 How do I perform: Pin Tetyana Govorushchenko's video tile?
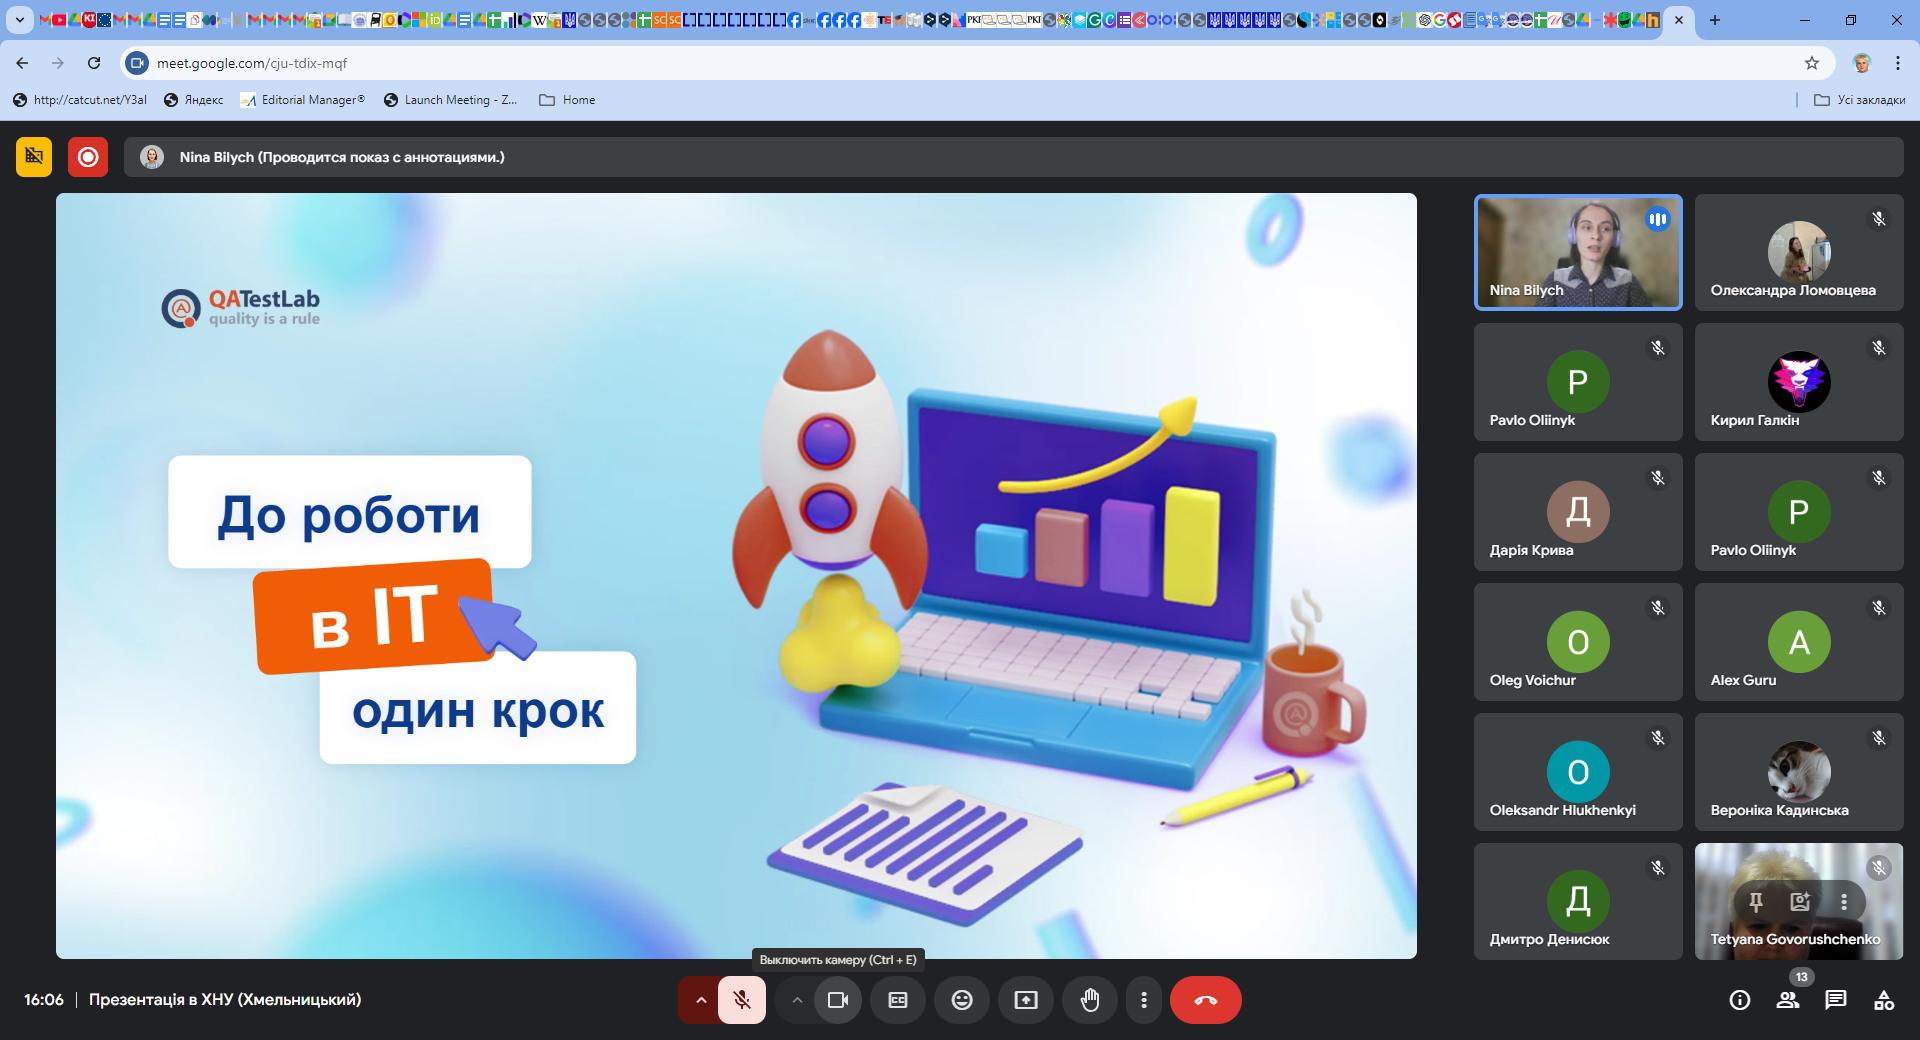pyautogui.click(x=1755, y=902)
